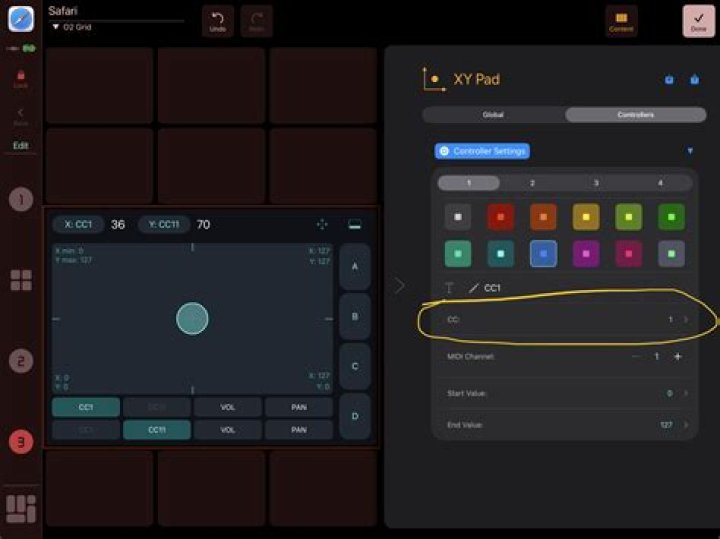Tap the panel layout icon in XY pad header
The height and width of the screenshot is (539, 720).
click(x=354, y=224)
